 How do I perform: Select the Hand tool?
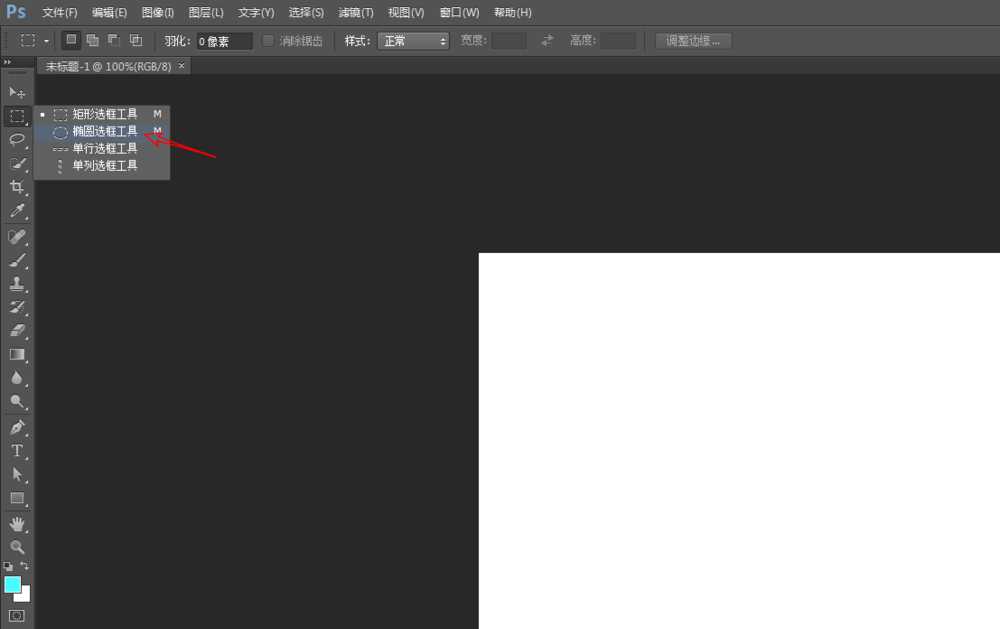[x=17, y=524]
